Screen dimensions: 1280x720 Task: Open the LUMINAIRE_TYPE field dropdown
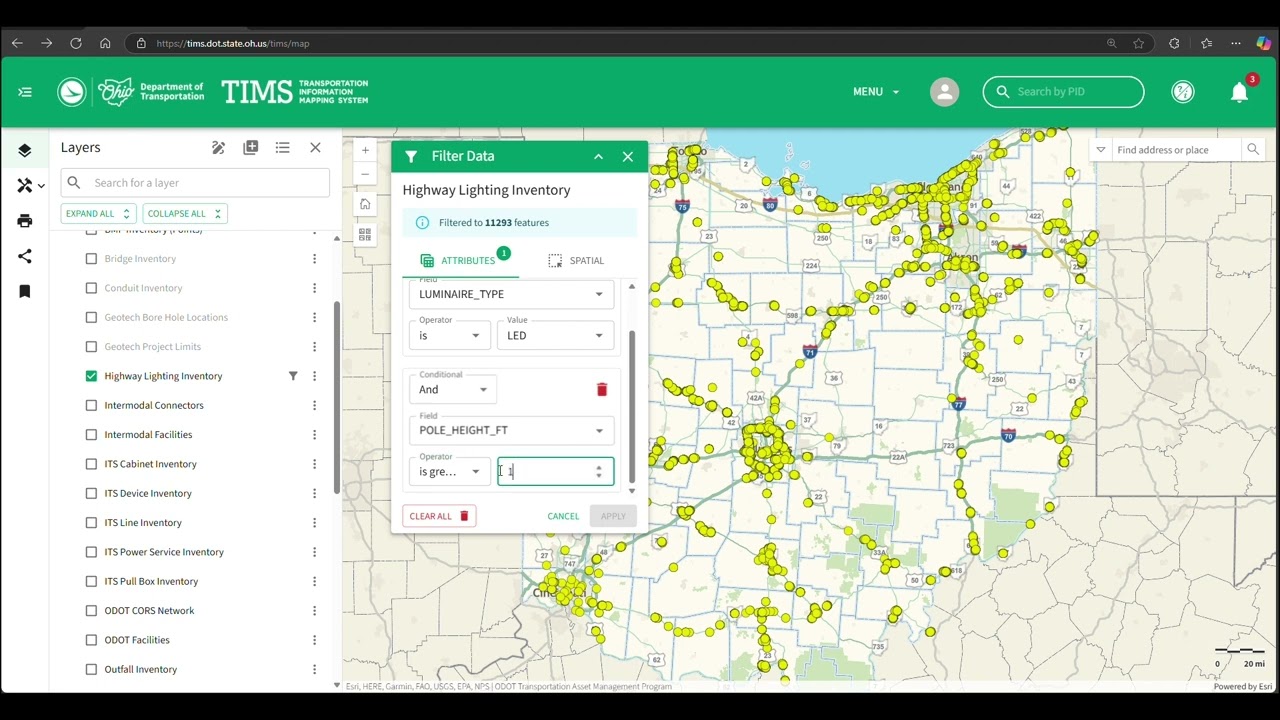[x=511, y=294]
